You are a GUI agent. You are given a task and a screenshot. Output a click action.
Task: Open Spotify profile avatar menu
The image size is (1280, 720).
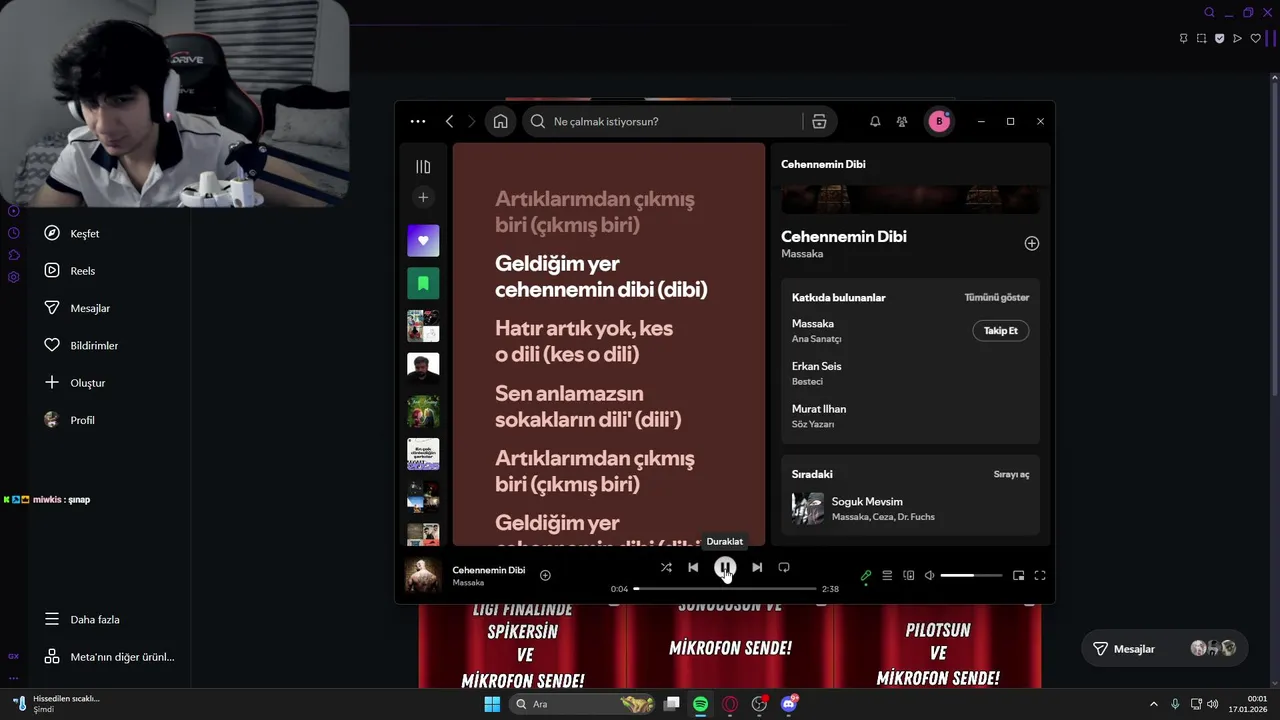(x=939, y=121)
